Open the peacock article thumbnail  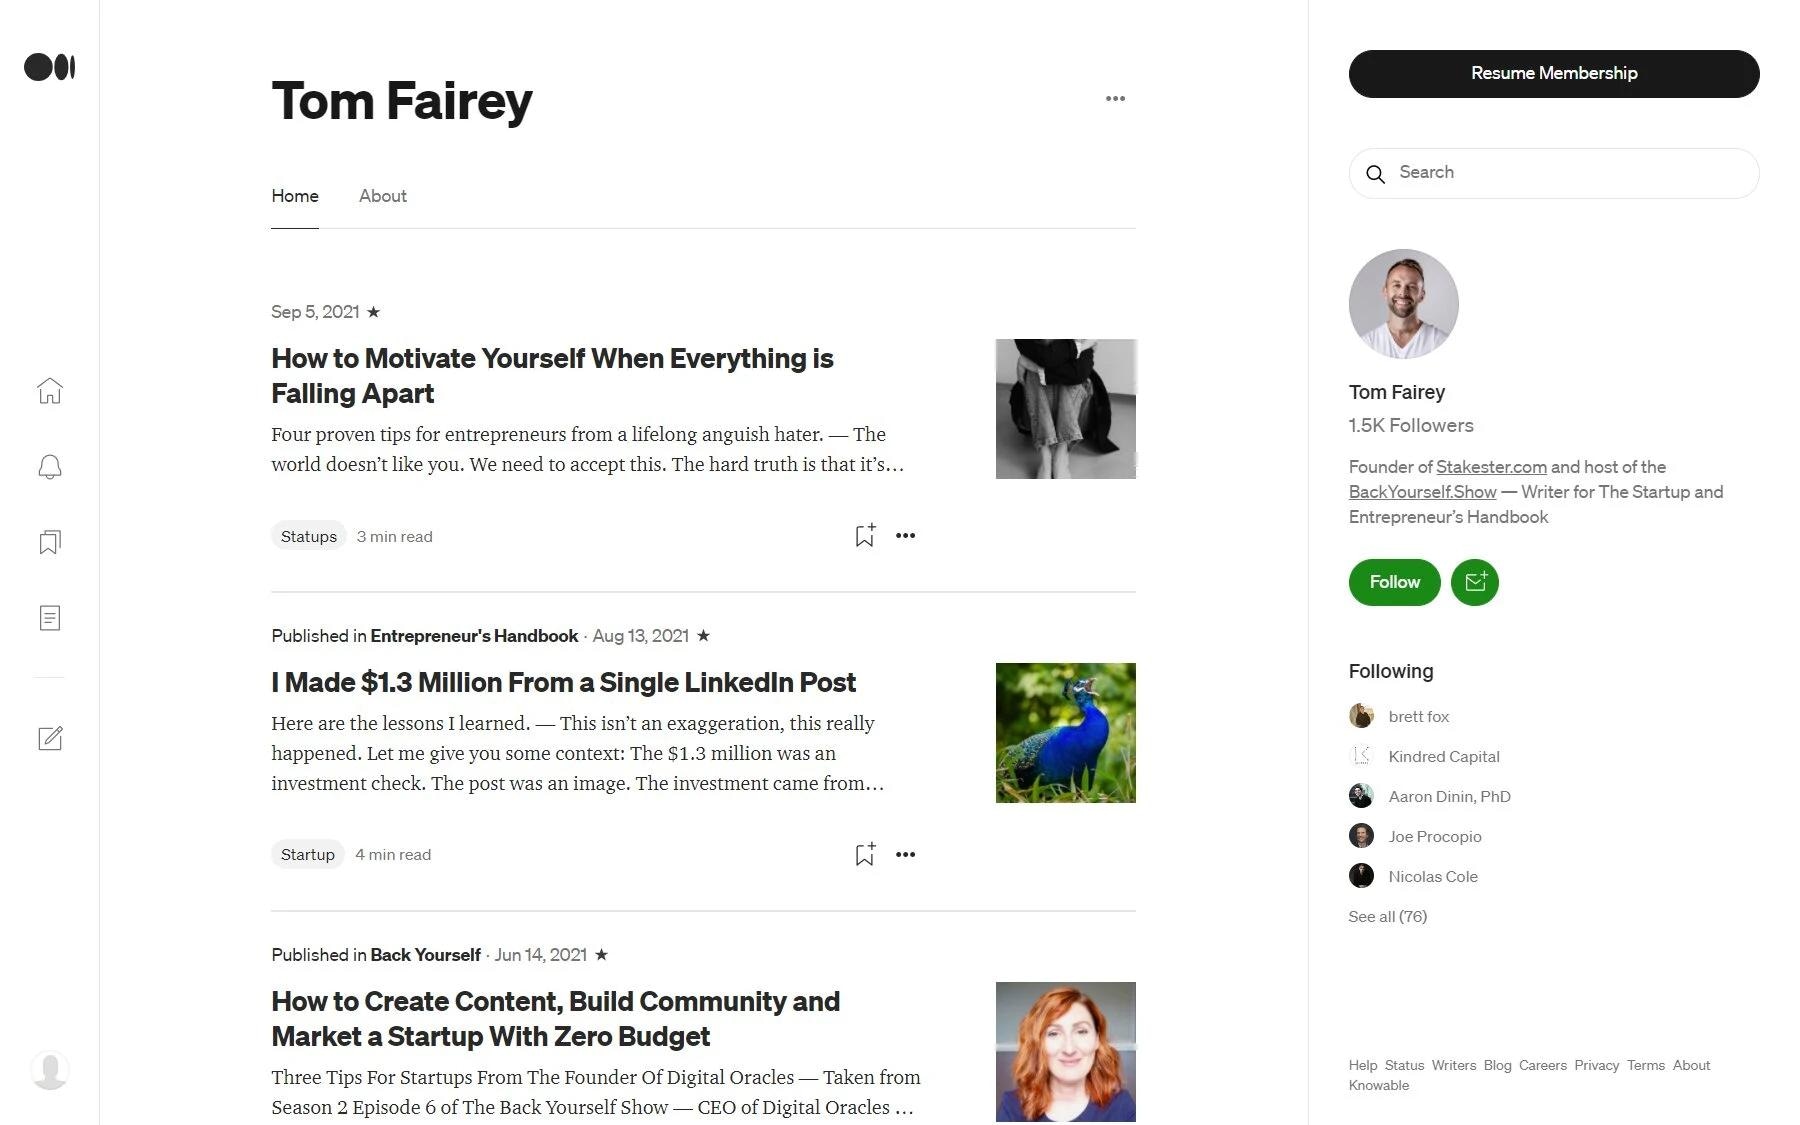pos(1066,733)
